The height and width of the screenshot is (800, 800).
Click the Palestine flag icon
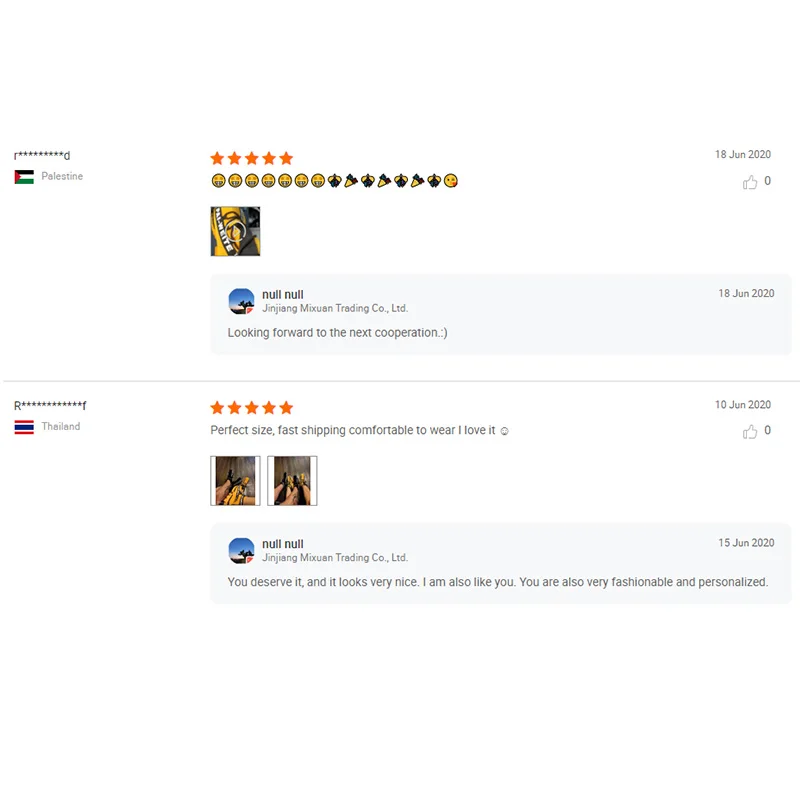click(24, 177)
